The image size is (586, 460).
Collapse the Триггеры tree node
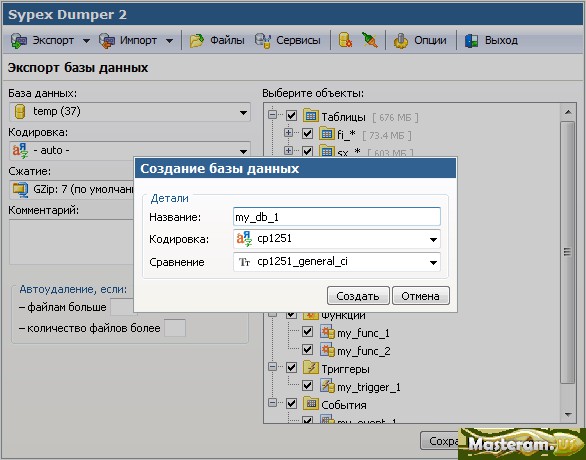click(273, 367)
